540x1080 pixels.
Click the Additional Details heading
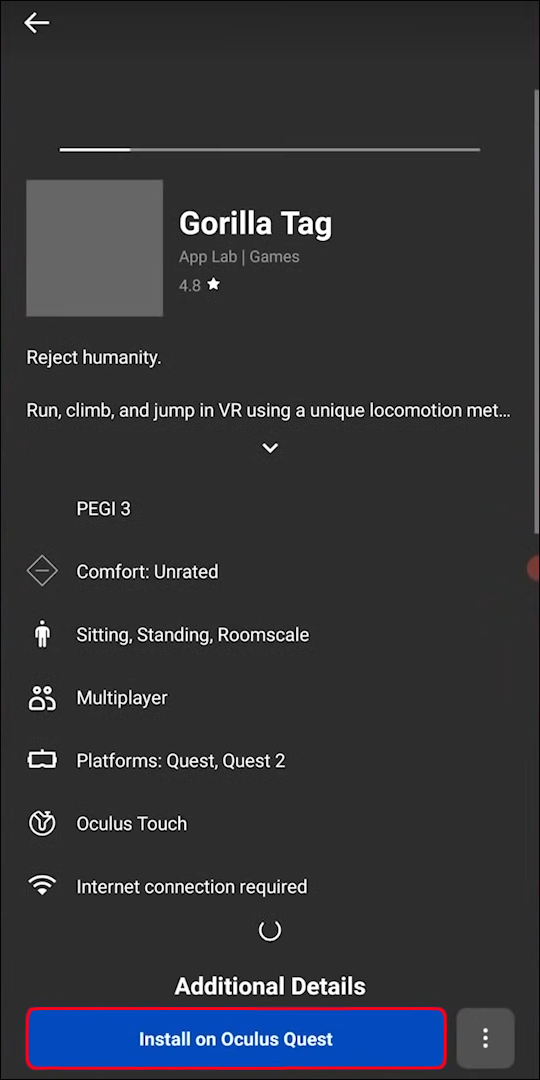[x=270, y=986]
